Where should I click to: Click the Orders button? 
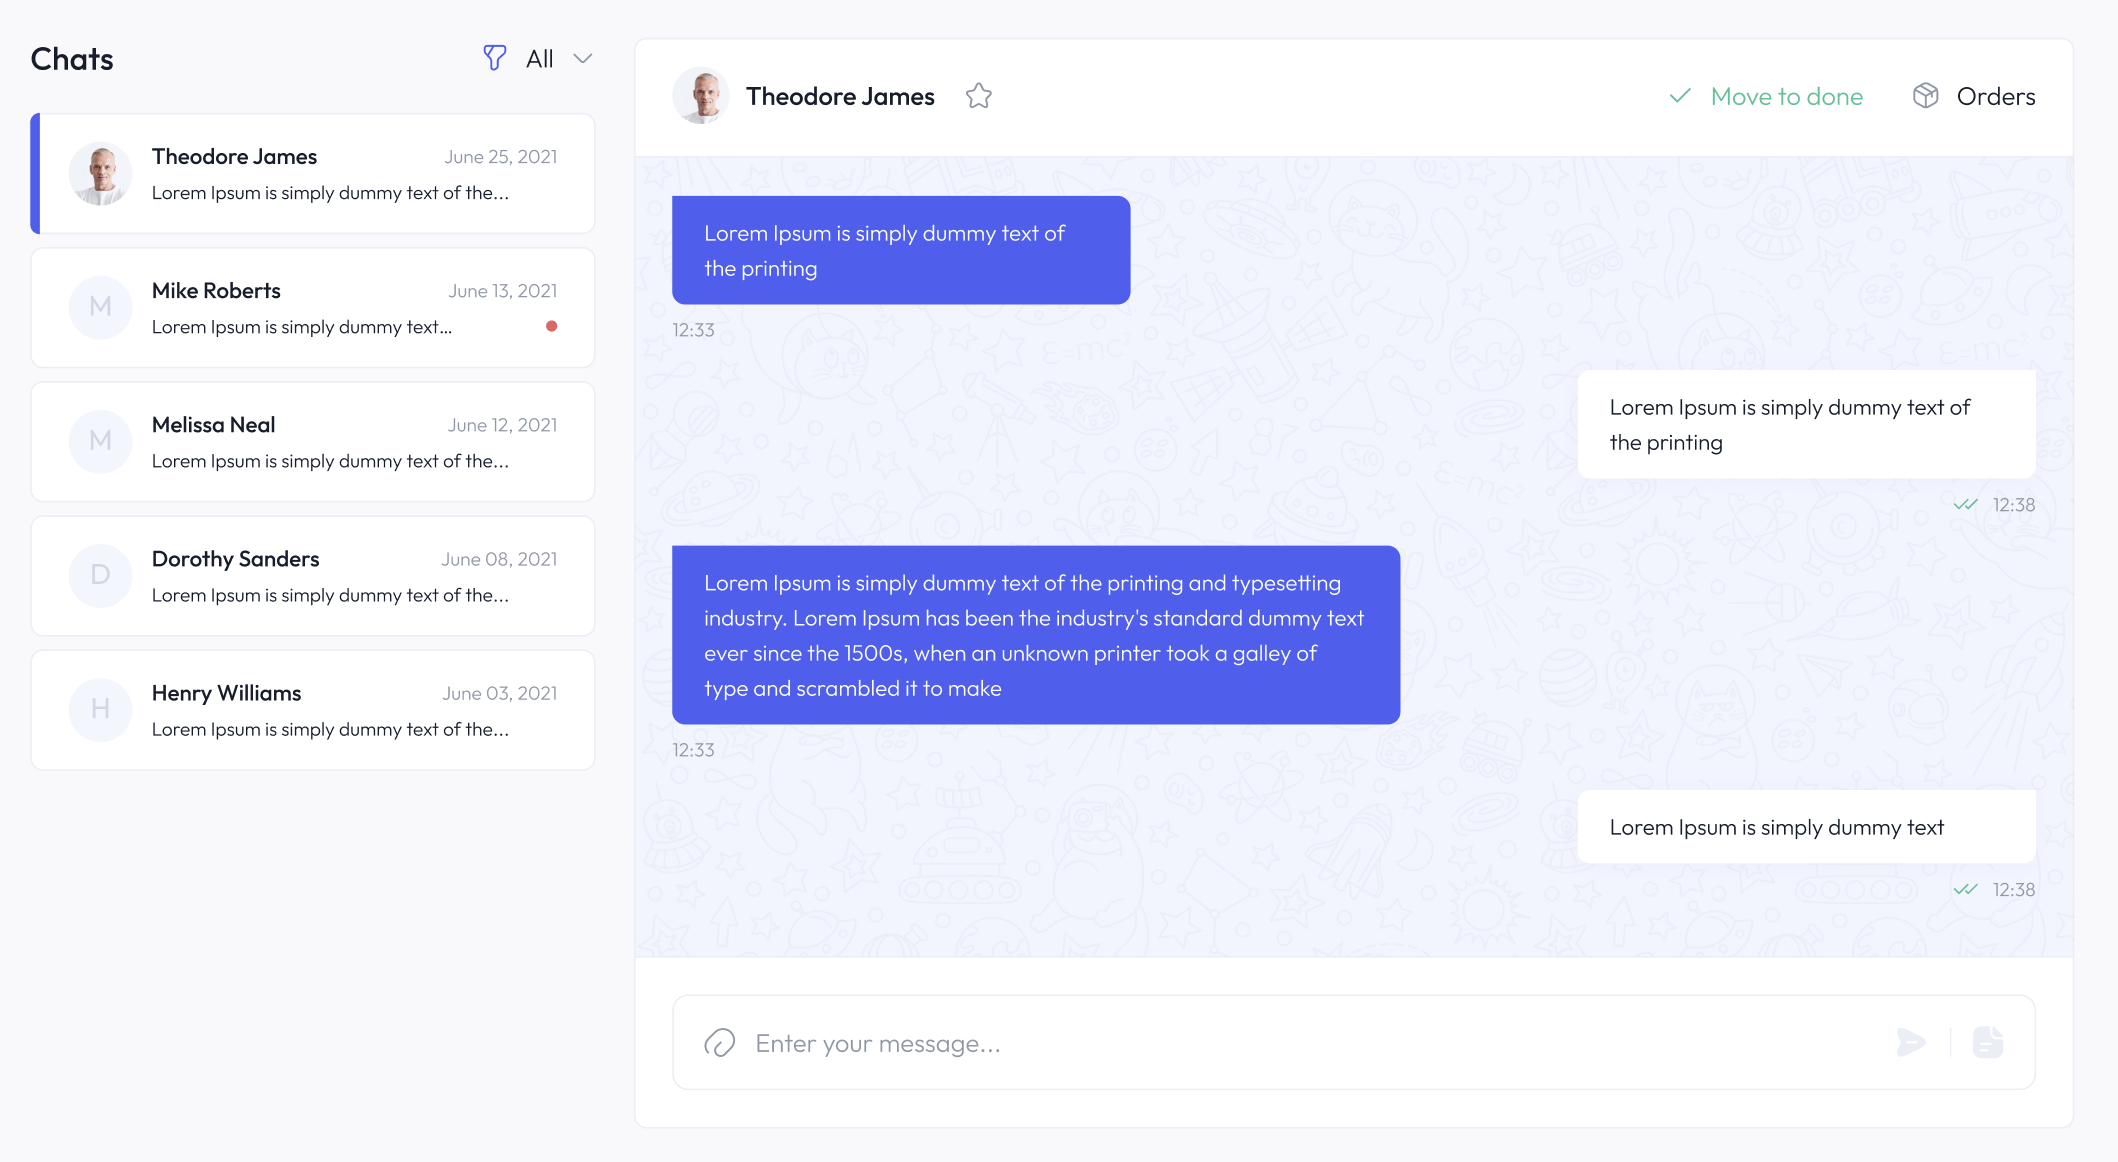(1995, 95)
